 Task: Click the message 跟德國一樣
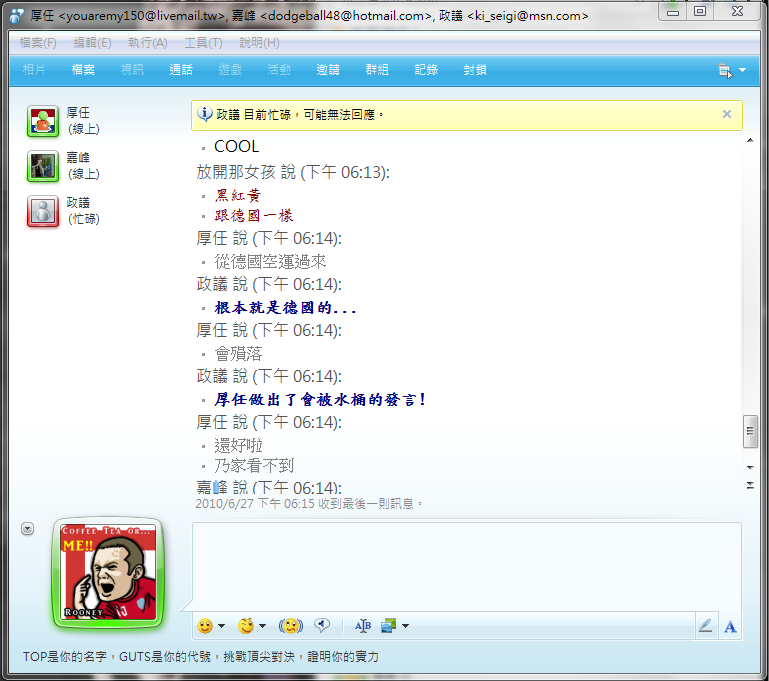(x=254, y=215)
